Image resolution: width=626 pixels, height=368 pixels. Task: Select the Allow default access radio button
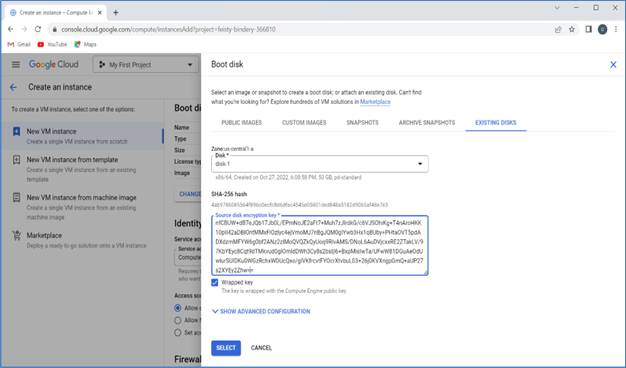178,308
